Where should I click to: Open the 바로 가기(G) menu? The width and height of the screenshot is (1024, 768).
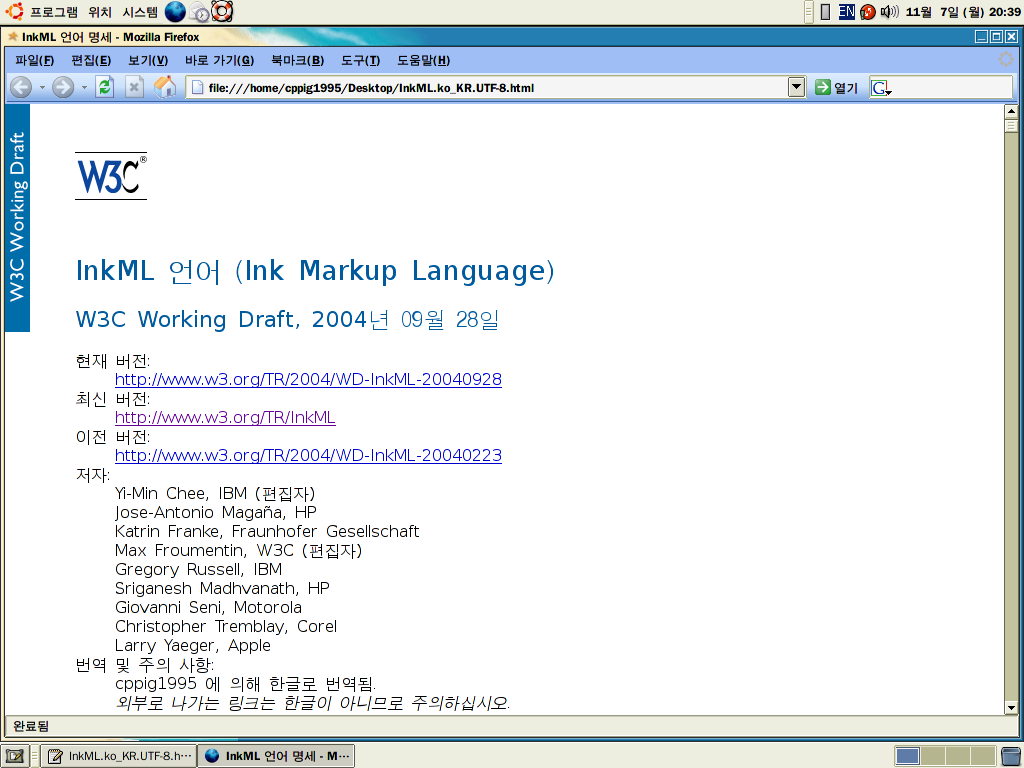tap(219, 61)
